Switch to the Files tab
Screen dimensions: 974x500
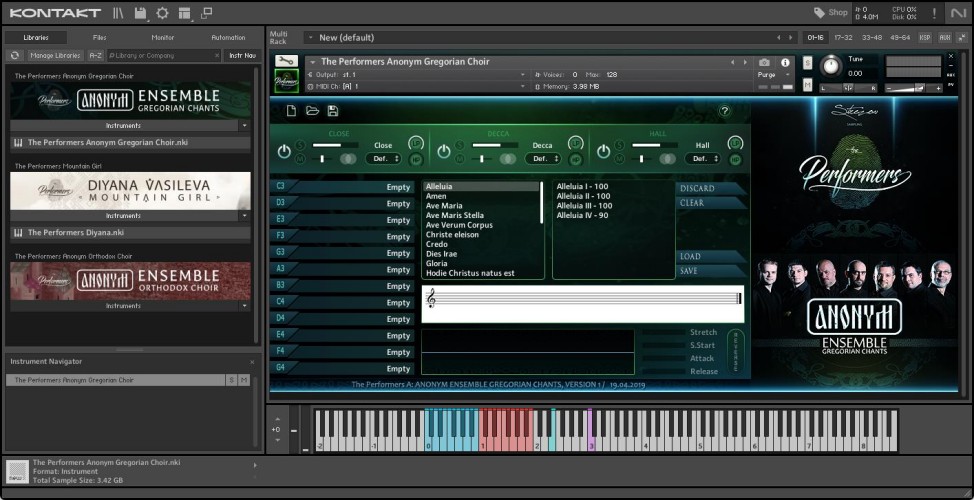tap(99, 37)
